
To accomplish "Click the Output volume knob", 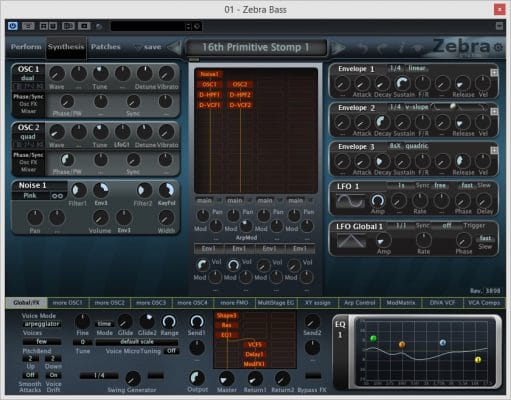I will tap(197, 378).
